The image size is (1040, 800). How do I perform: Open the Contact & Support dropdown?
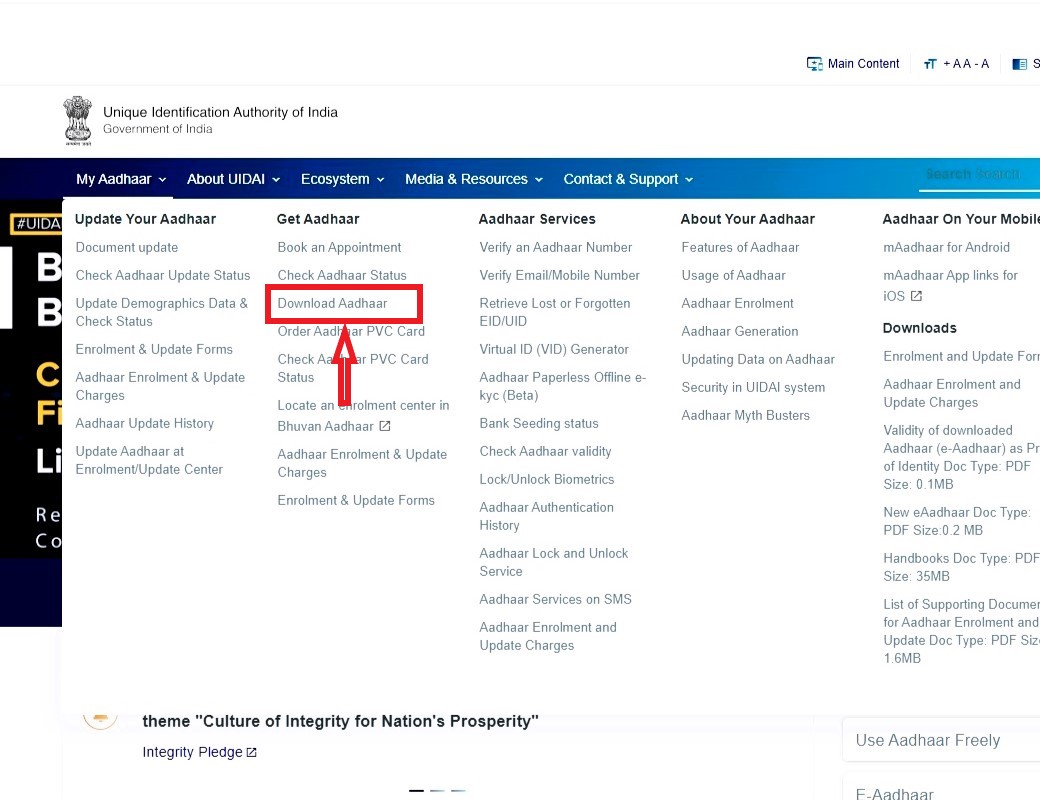click(628, 179)
